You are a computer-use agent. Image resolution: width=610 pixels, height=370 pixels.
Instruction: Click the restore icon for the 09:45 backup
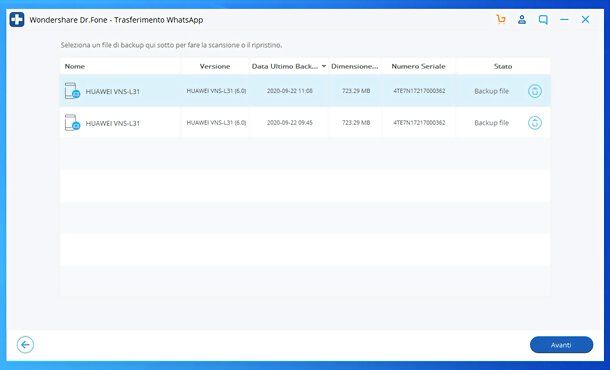point(535,123)
